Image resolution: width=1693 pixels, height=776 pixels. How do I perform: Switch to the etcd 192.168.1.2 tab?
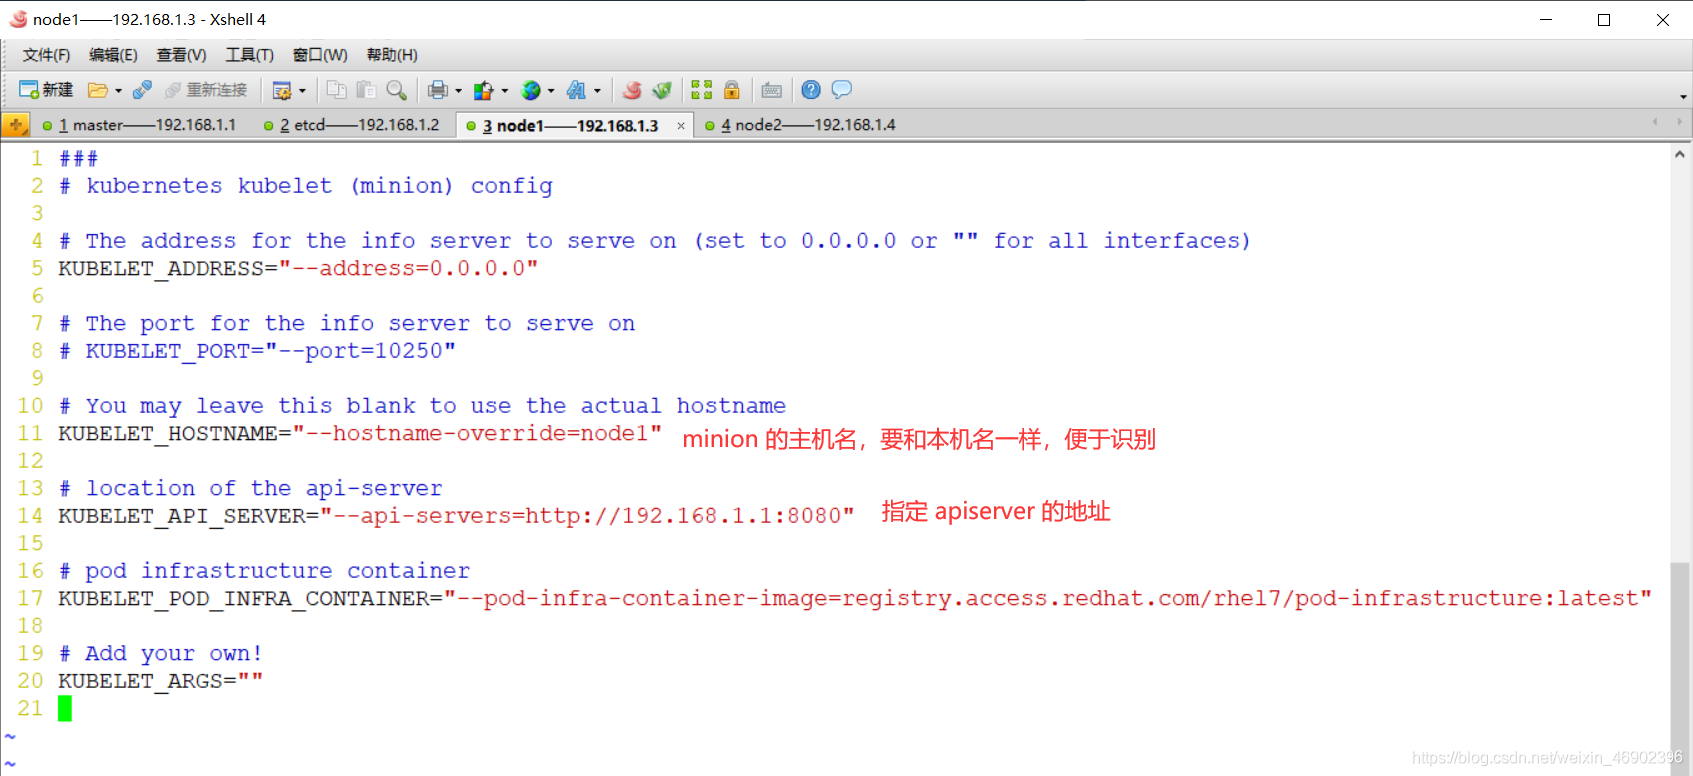click(x=352, y=125)
